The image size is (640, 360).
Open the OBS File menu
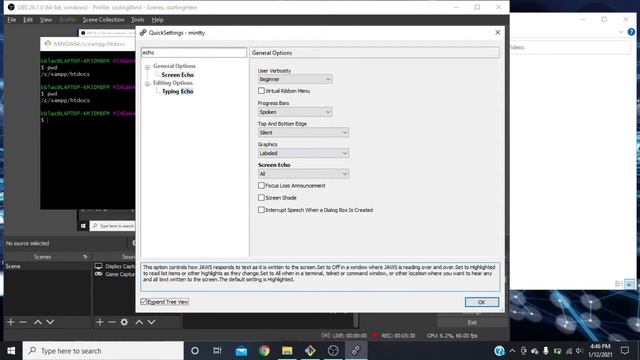pyautogui.click(x=11, y=20)
